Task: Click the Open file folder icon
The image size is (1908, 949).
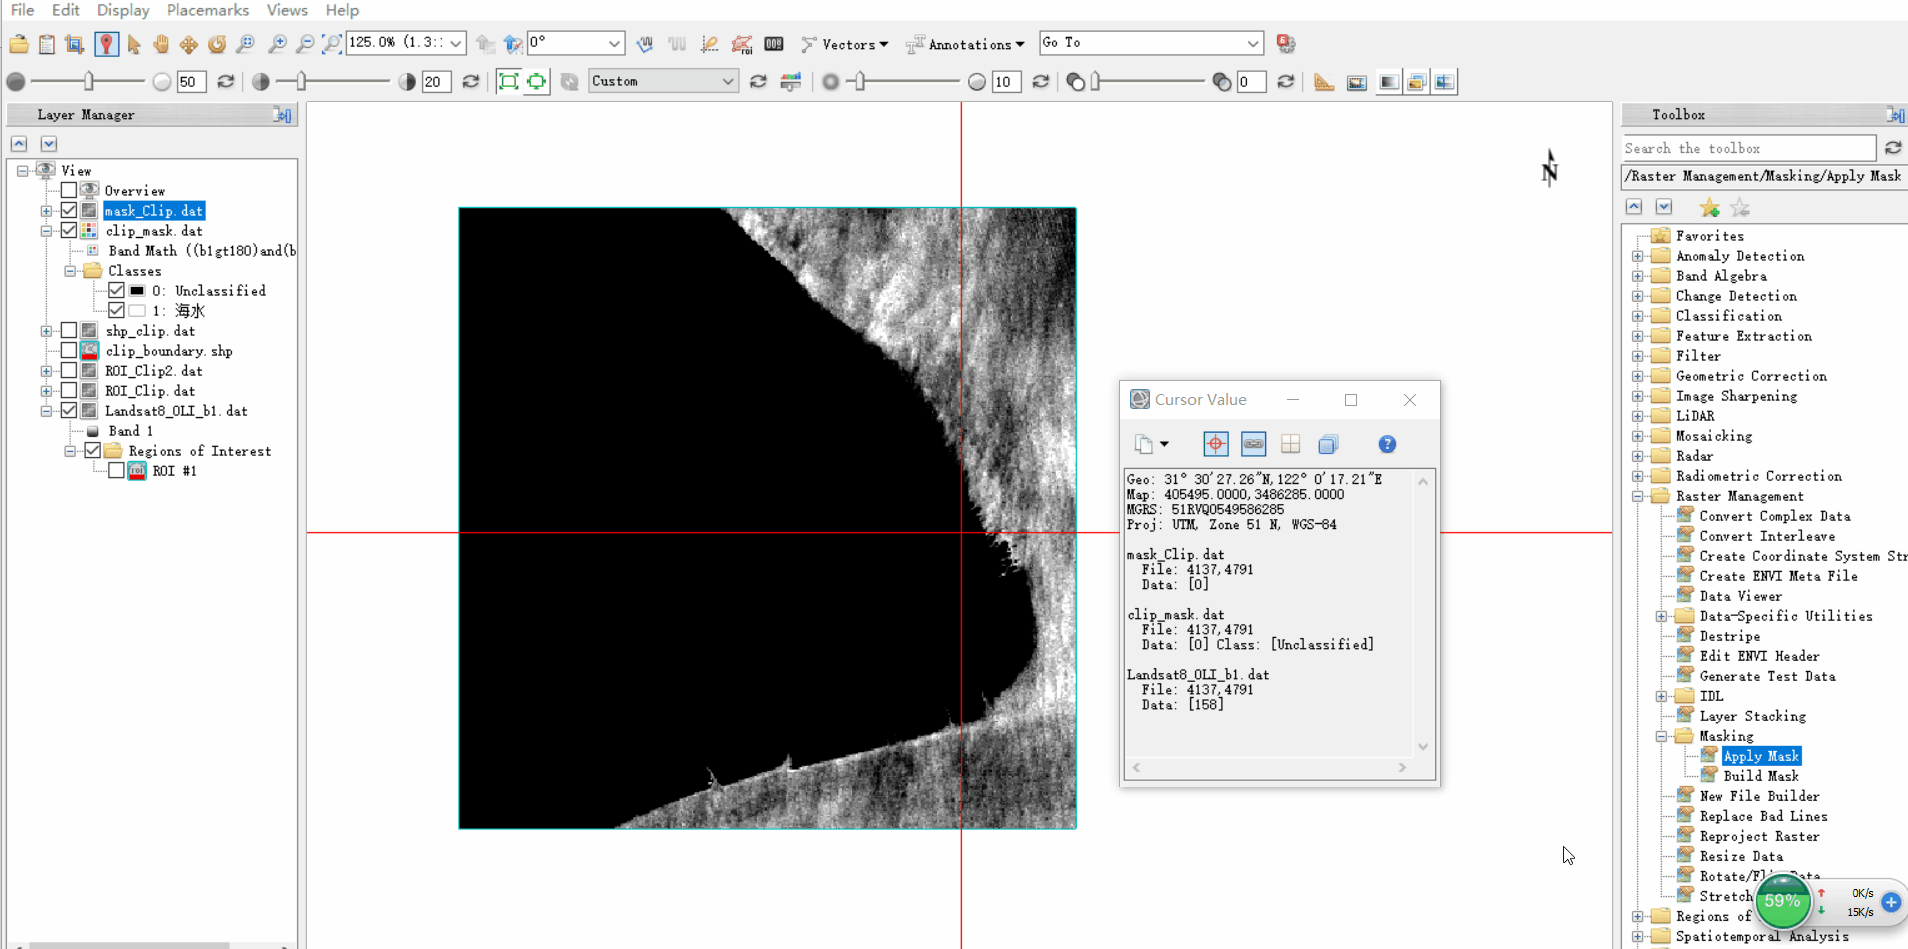Action: [x=19, y=44]
